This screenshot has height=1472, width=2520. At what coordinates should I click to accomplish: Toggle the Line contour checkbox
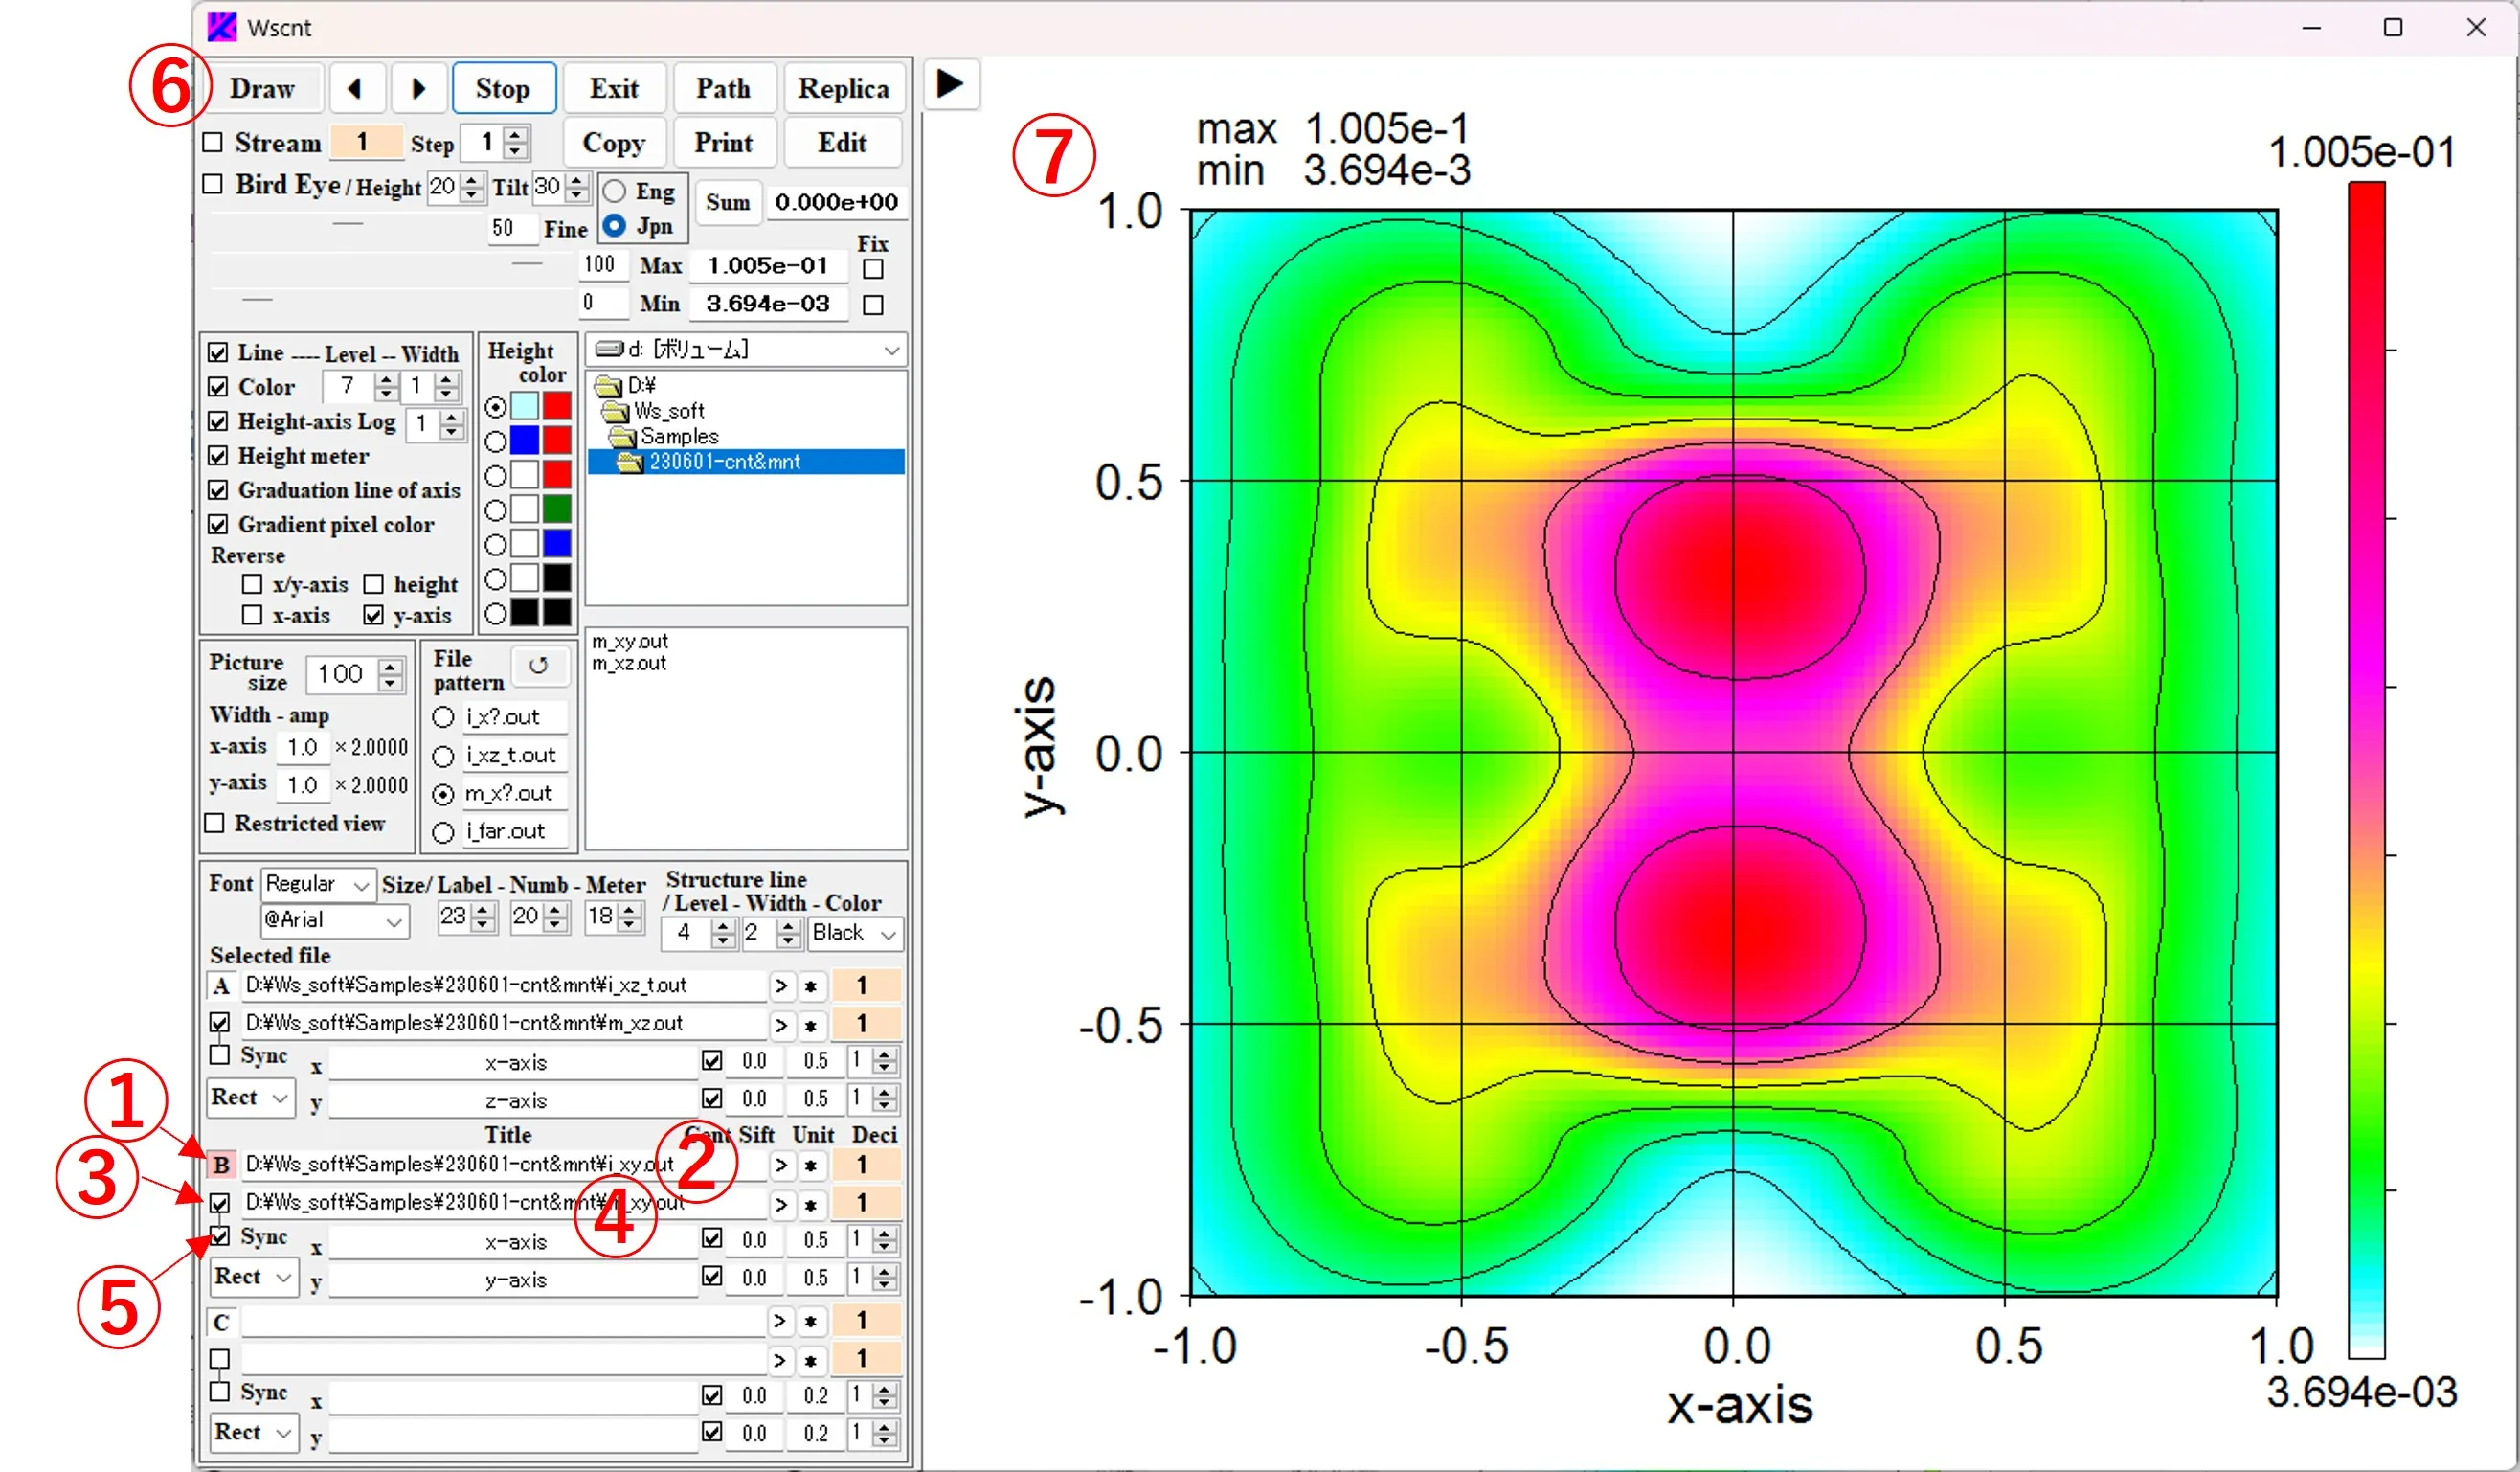(x=218, y=352)
